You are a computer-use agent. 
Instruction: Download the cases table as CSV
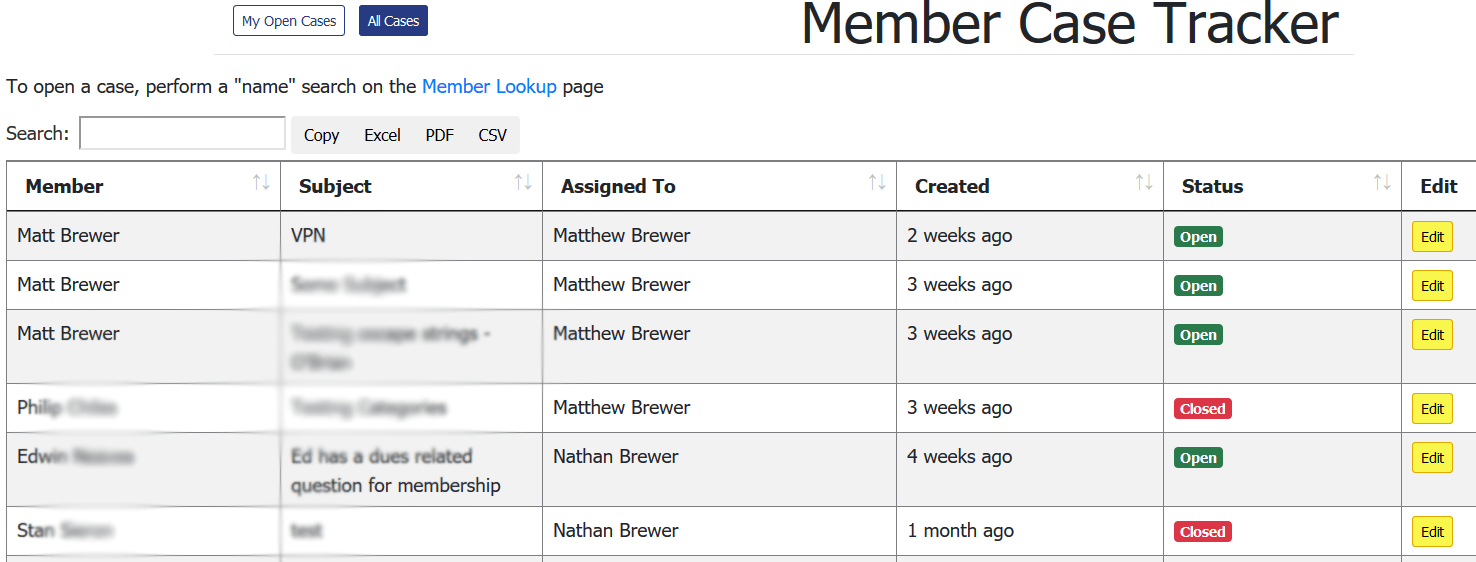click(x=492, y=135)
